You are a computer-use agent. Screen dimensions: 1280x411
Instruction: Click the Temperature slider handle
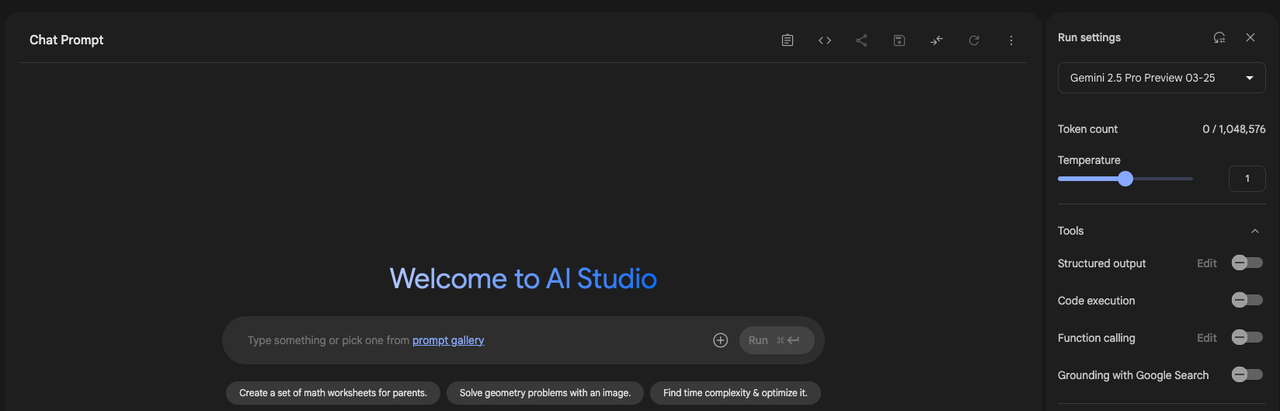[x=1125, y=179]
